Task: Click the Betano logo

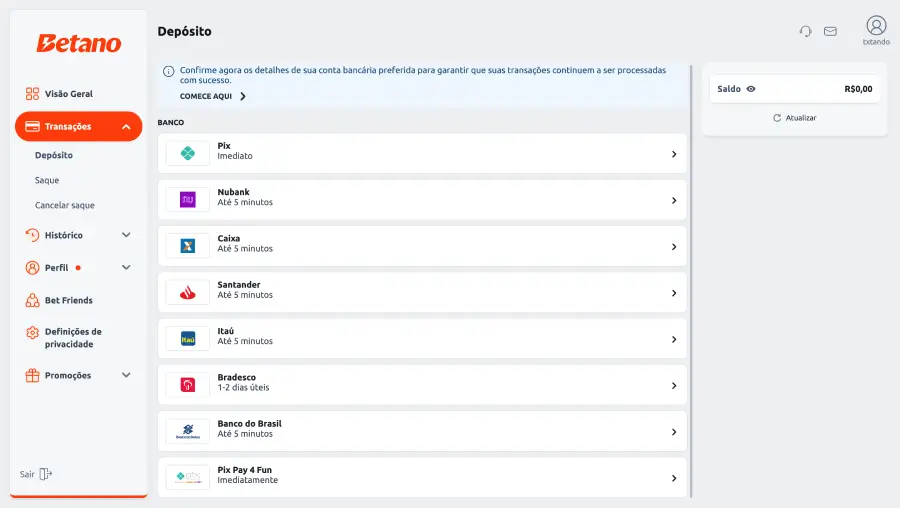Action: [x=79, y=43]
